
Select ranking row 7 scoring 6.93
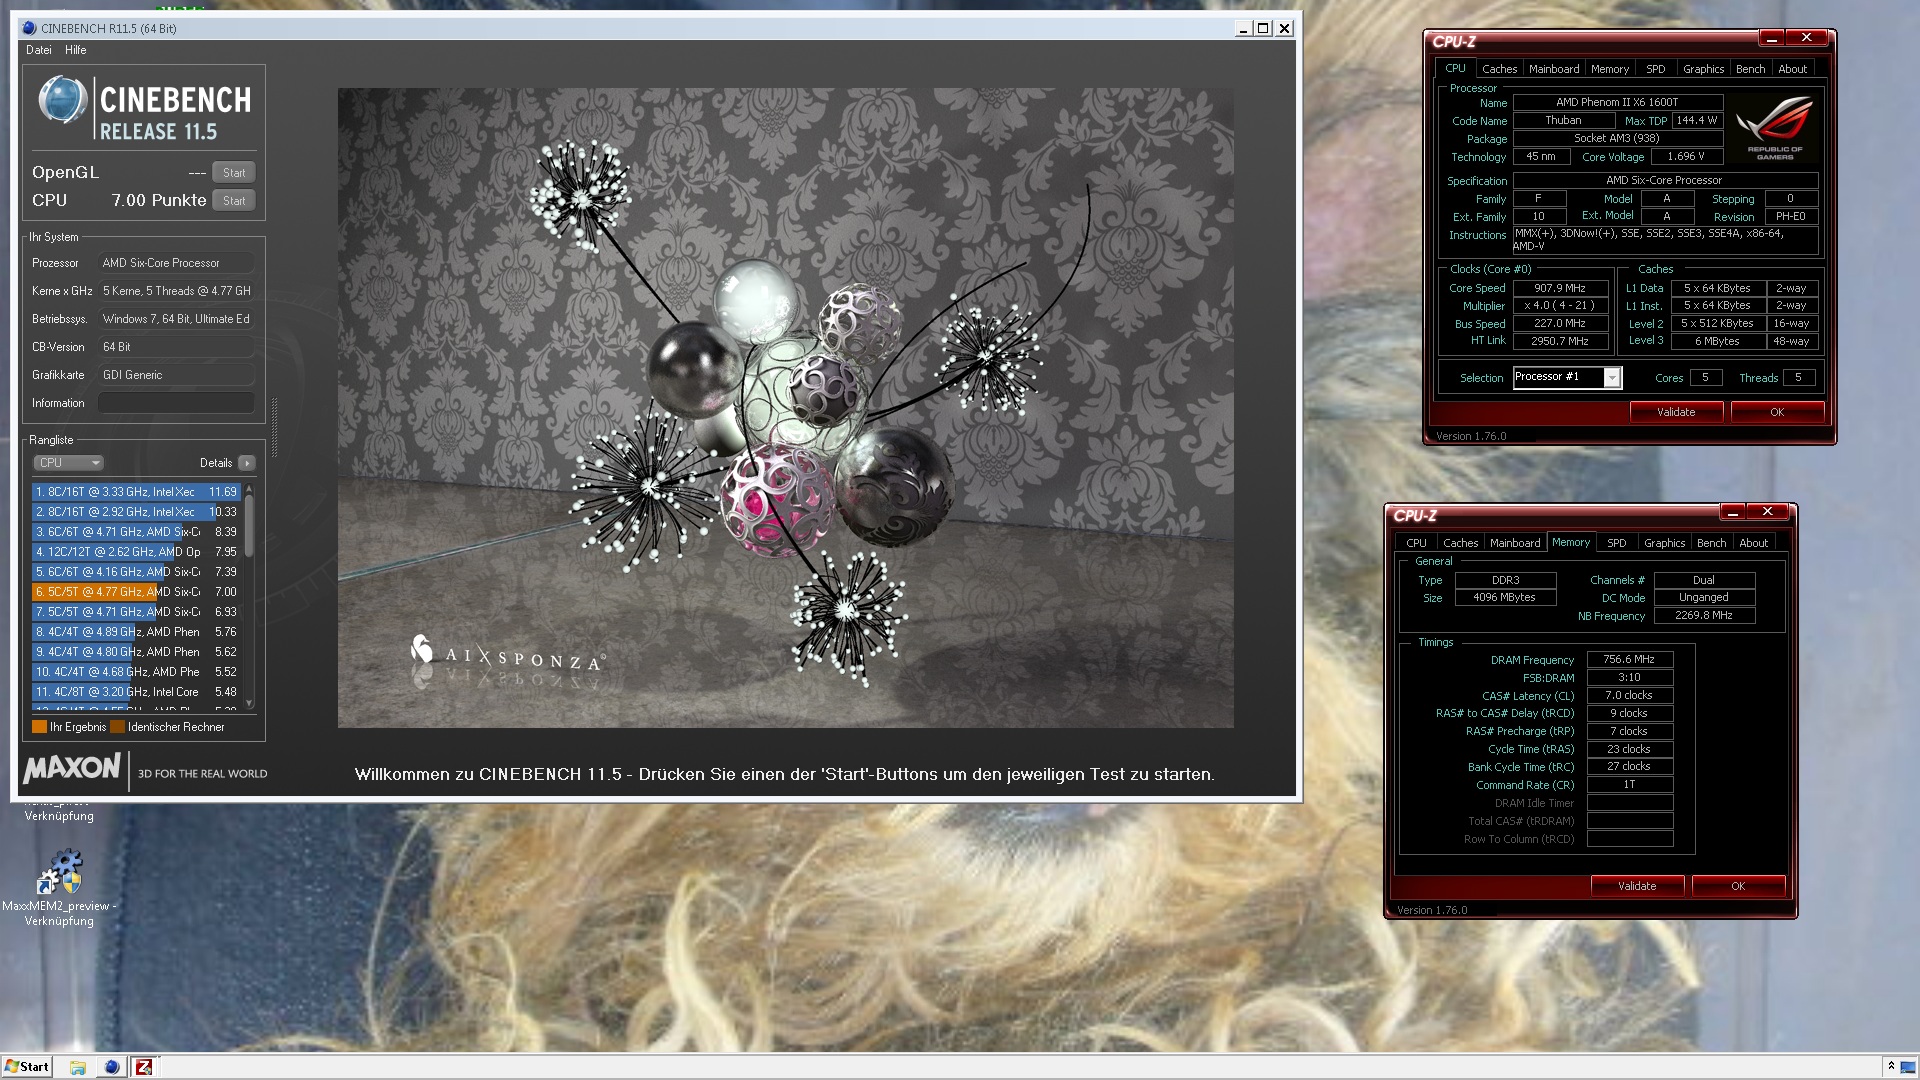click(x=136, y=612)
